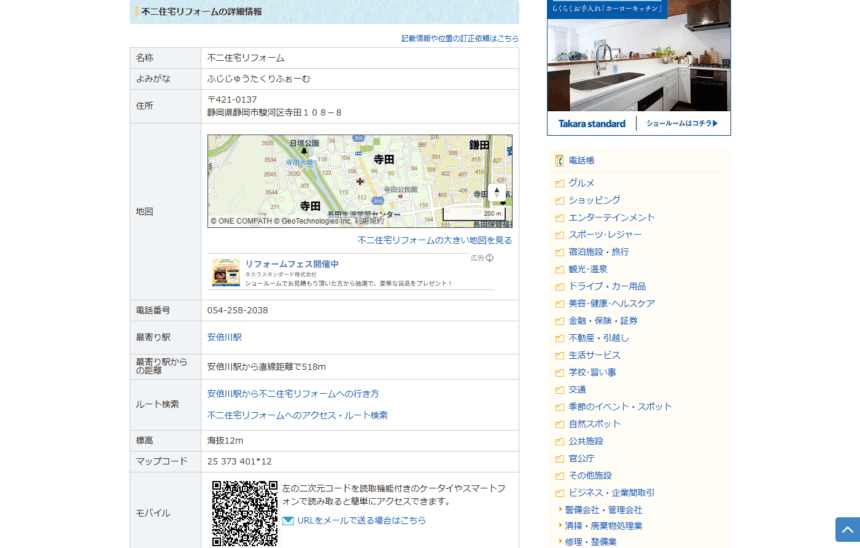Open the リフォームフェス開催中 ad link
The width and height of the screenshot is (860, 548).
tap(291, 264)
